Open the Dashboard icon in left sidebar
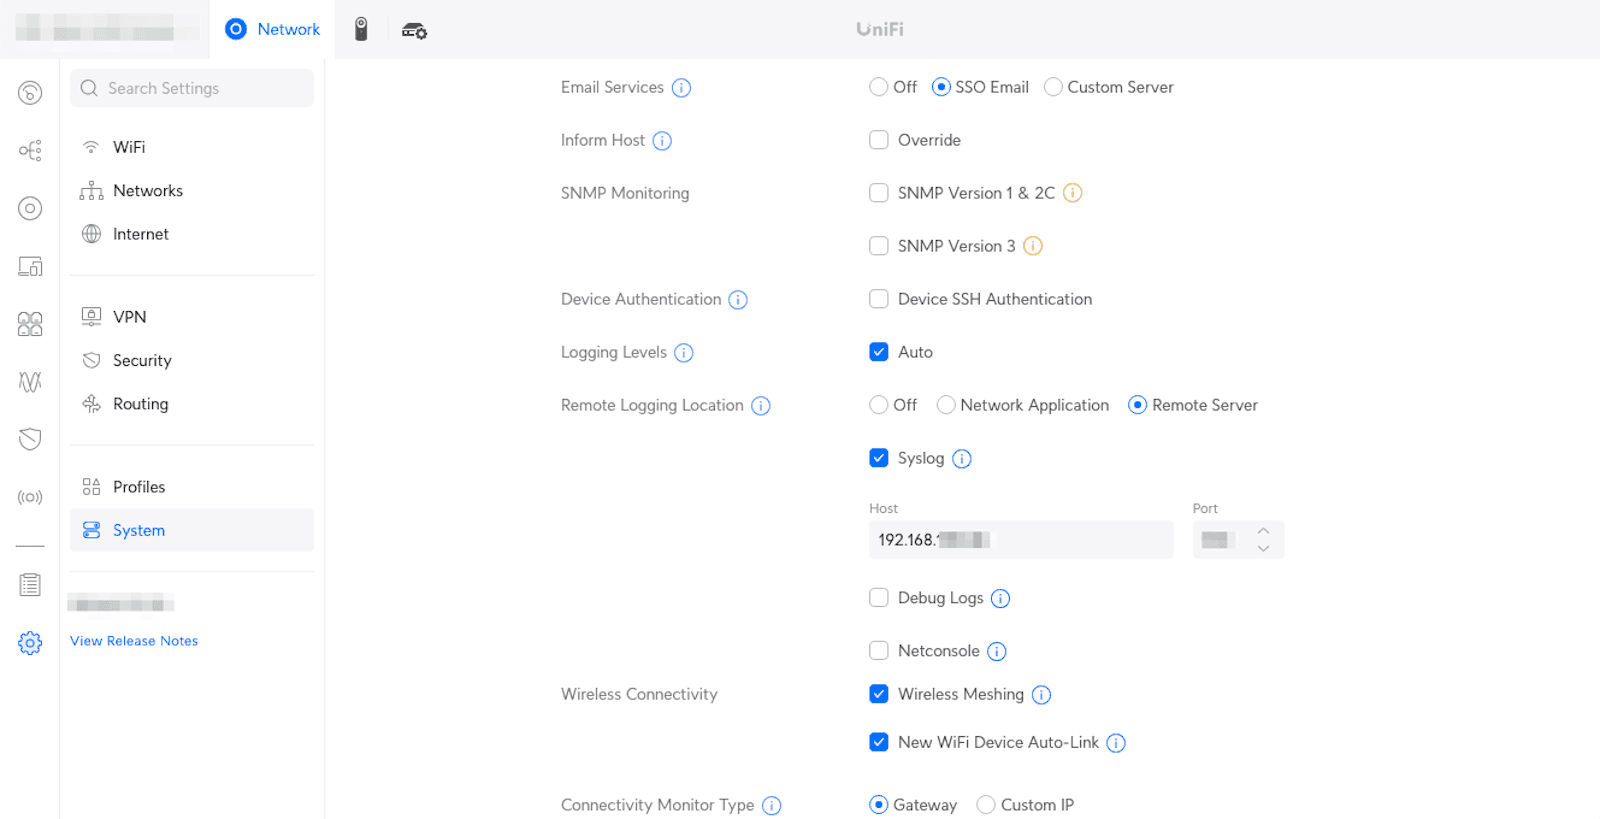The width and height of the screenshot is (1600, 819). pyautogui.click(x=30, y=93)
